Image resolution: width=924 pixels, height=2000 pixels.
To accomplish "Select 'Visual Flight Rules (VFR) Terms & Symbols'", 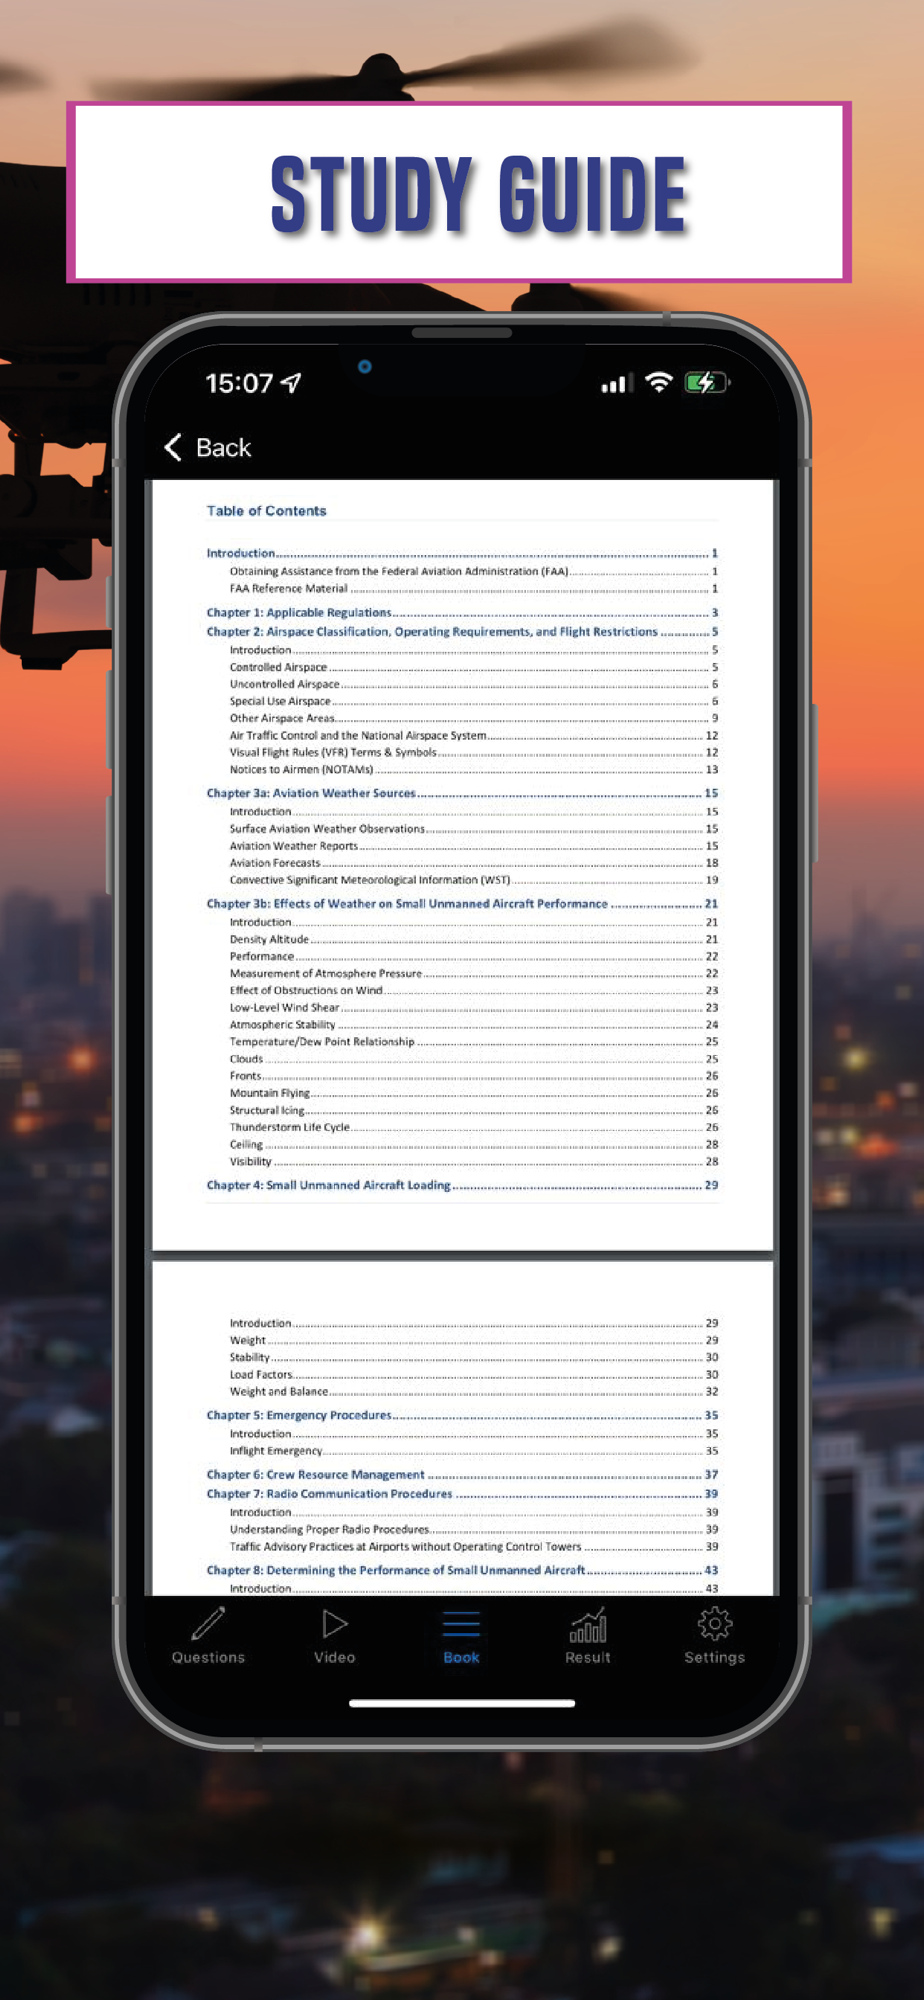I will [474, 752].
